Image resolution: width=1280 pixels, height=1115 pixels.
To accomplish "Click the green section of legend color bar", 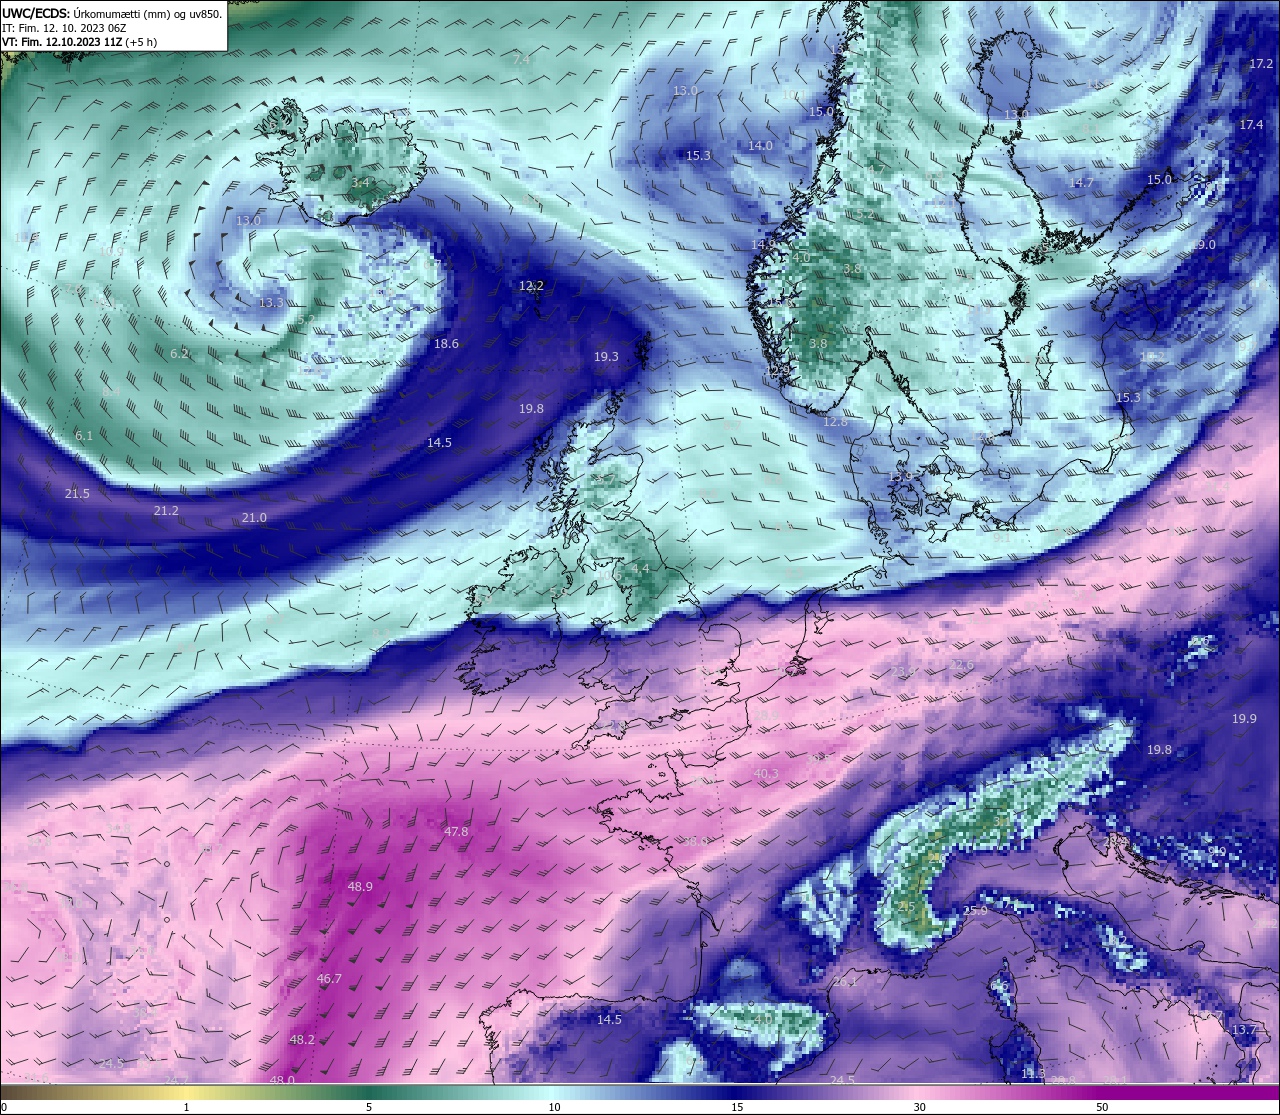I will tap(370, 1092).
